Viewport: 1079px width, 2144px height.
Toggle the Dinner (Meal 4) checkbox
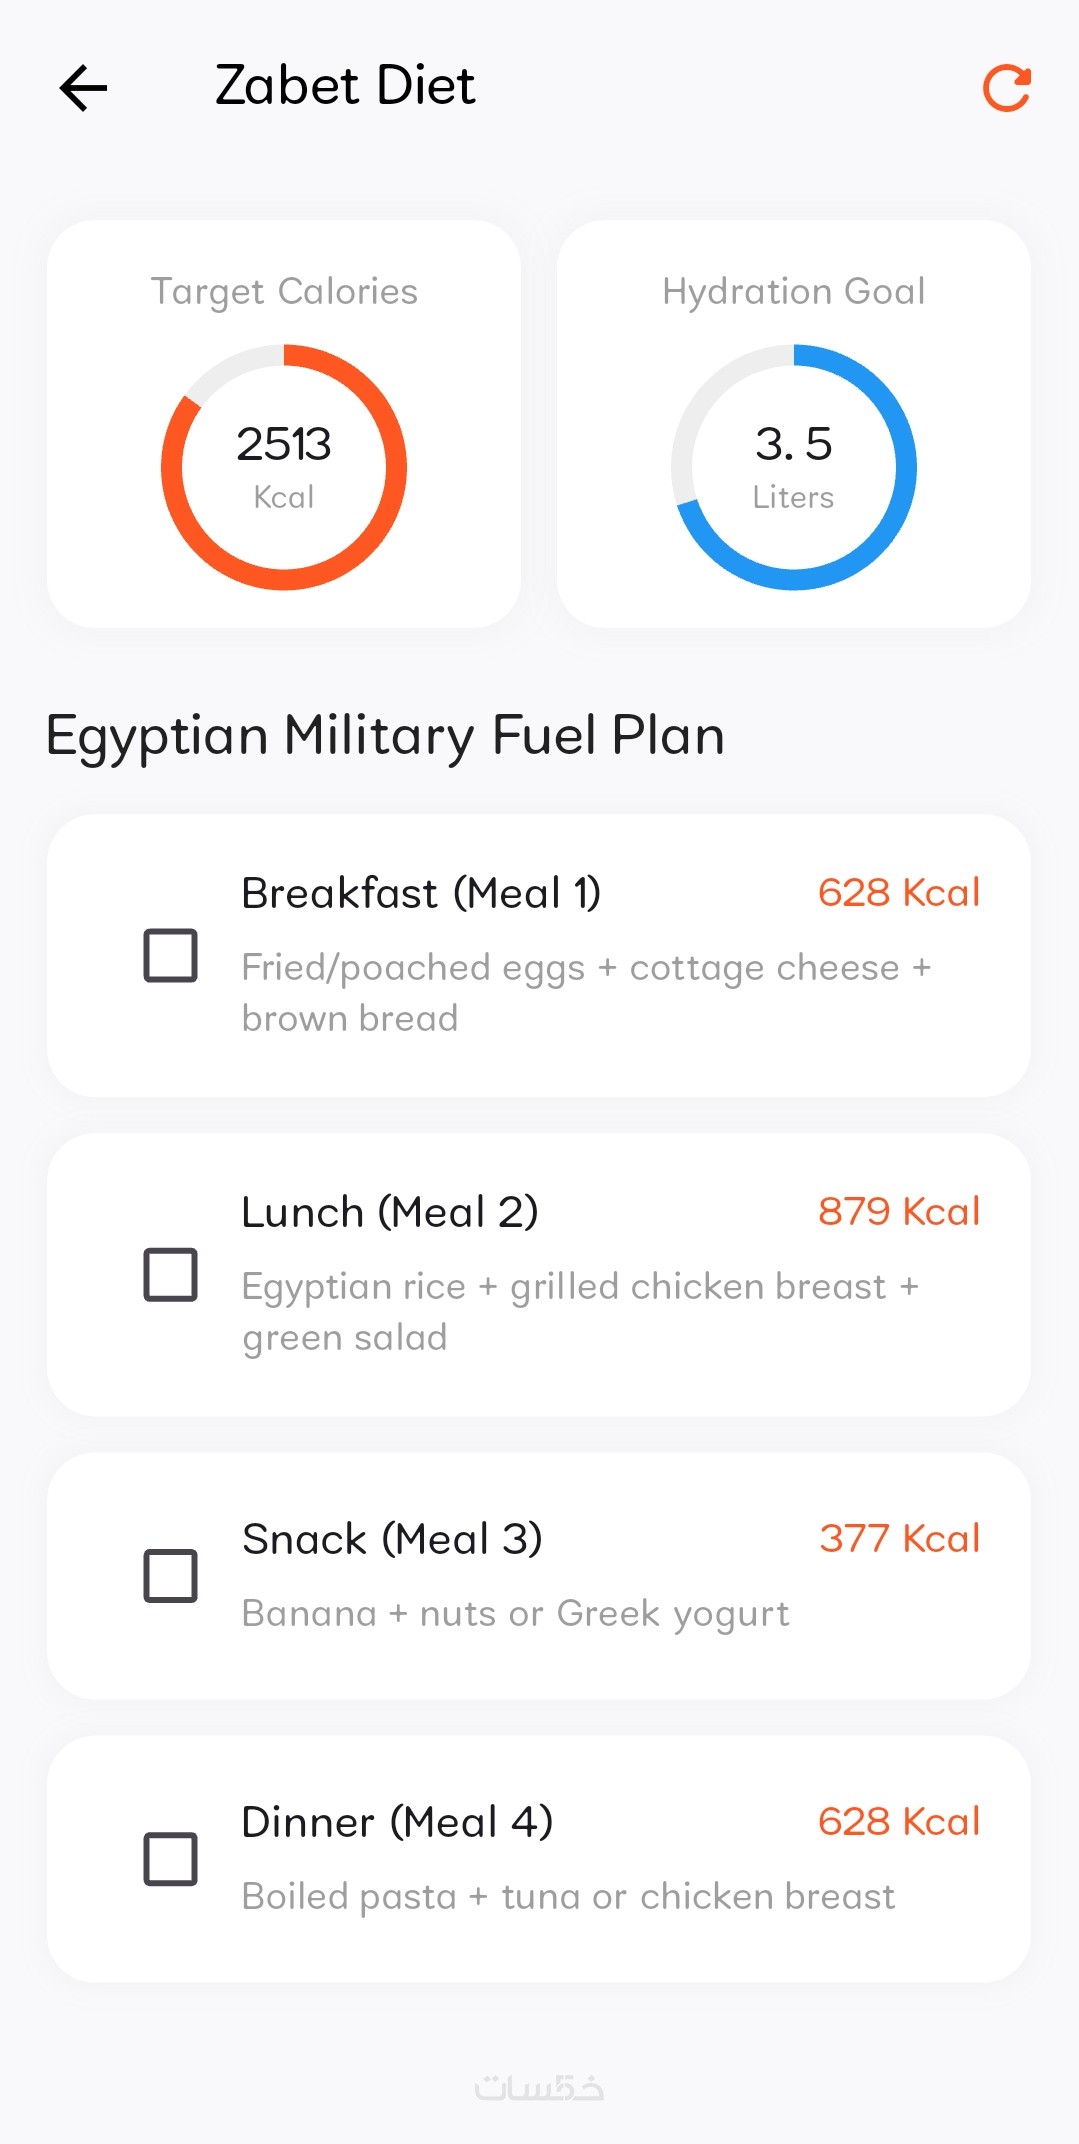click(x=170, y=1859)
